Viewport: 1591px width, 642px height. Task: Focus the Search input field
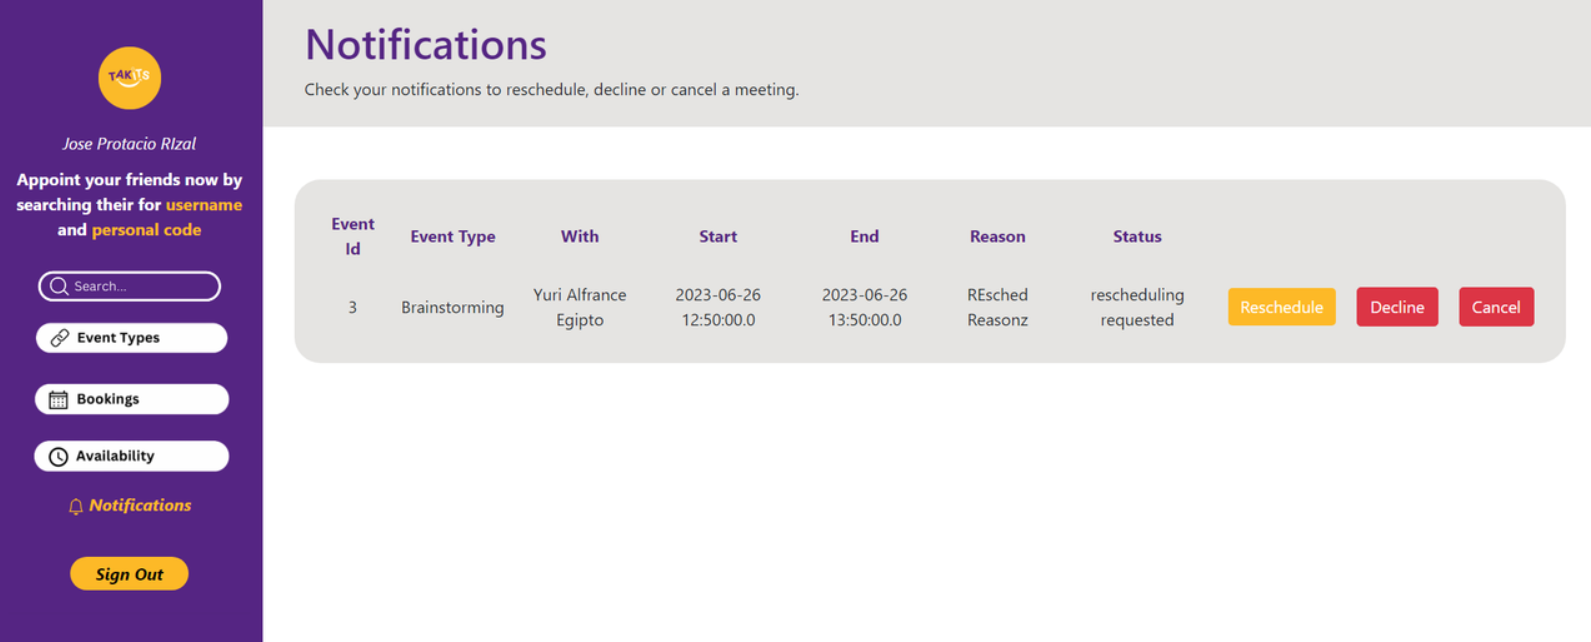[140, 286]
